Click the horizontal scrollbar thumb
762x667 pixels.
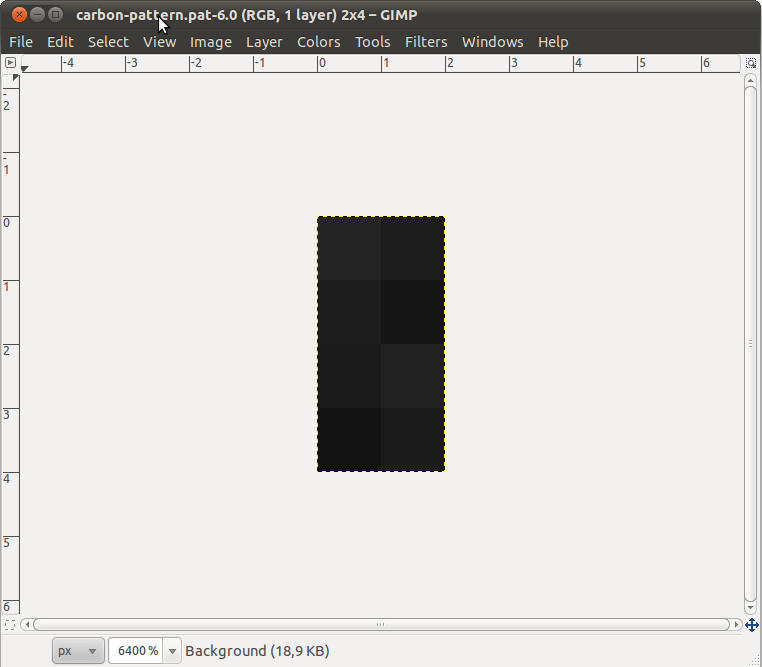click(x=381, y=624)
